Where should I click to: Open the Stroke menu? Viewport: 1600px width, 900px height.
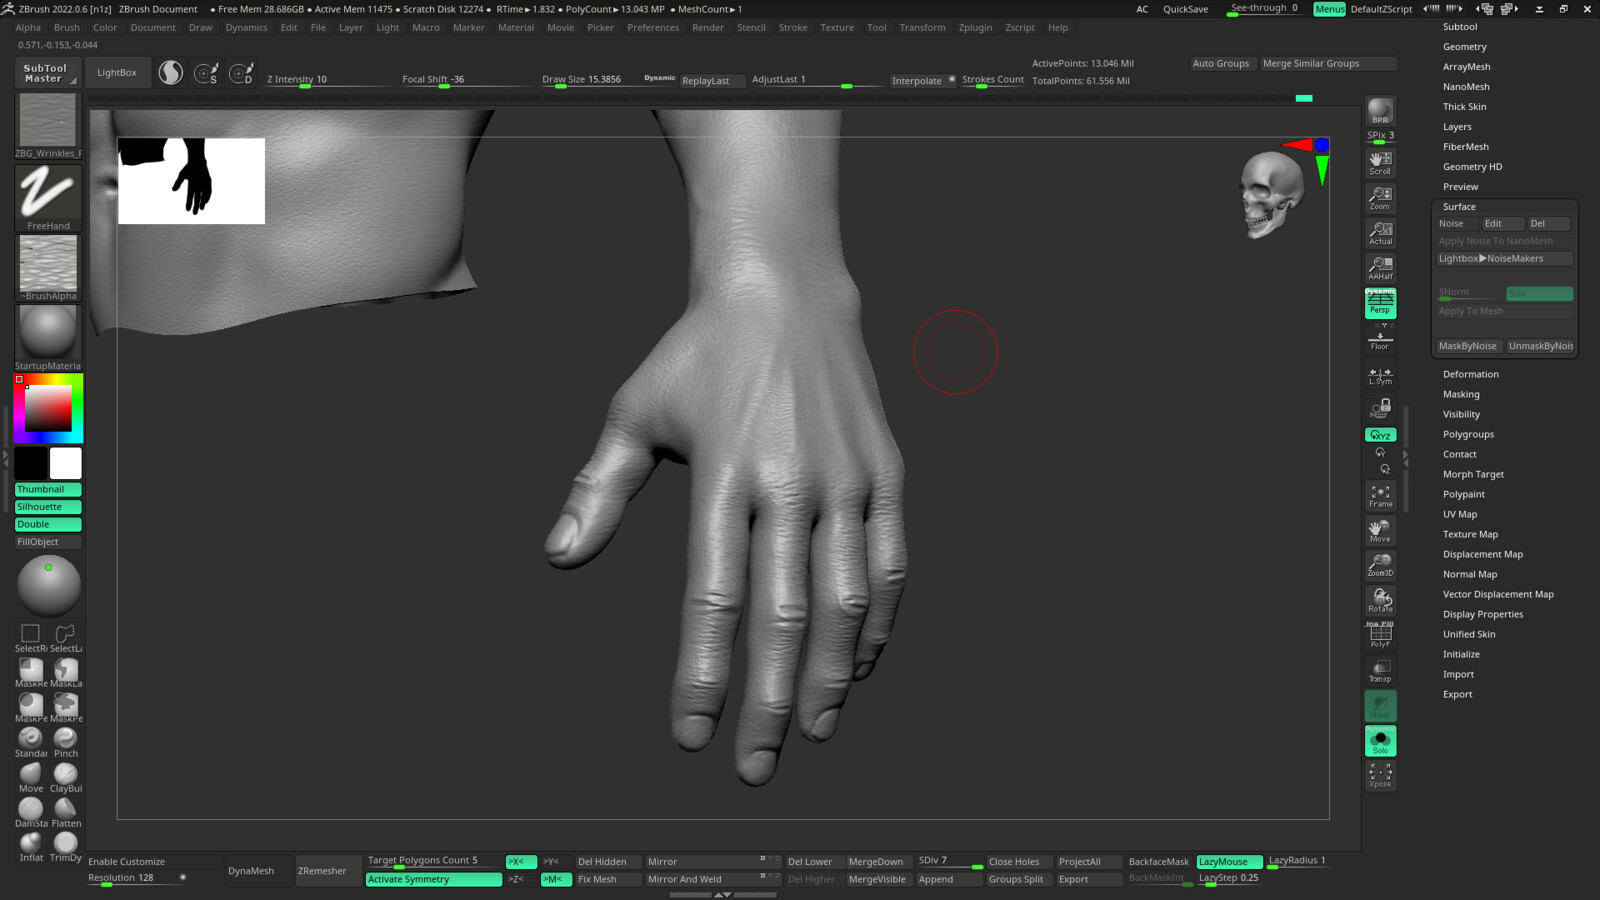click(x=793, y=28)
